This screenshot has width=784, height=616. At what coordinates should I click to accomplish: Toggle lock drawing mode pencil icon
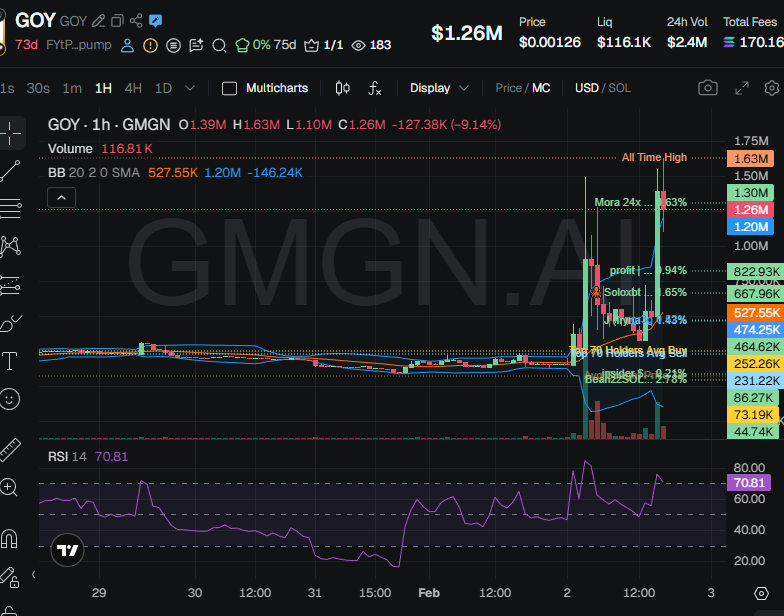click(10, 577)
